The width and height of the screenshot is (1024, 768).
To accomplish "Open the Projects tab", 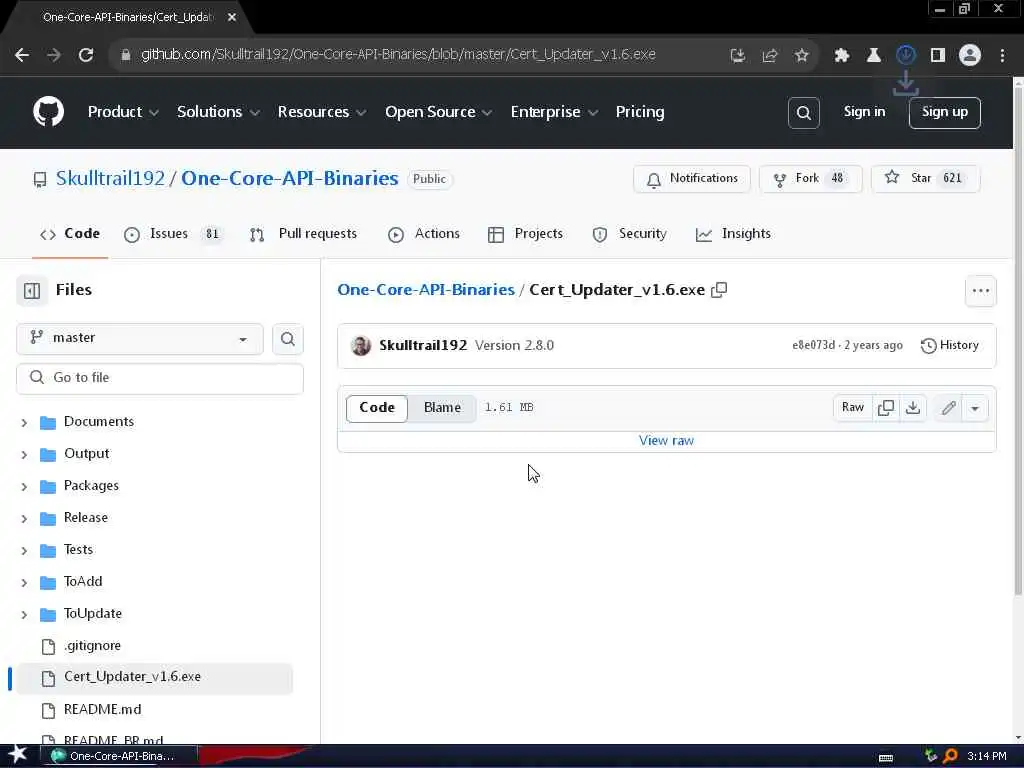I will [x=525, y=234].
